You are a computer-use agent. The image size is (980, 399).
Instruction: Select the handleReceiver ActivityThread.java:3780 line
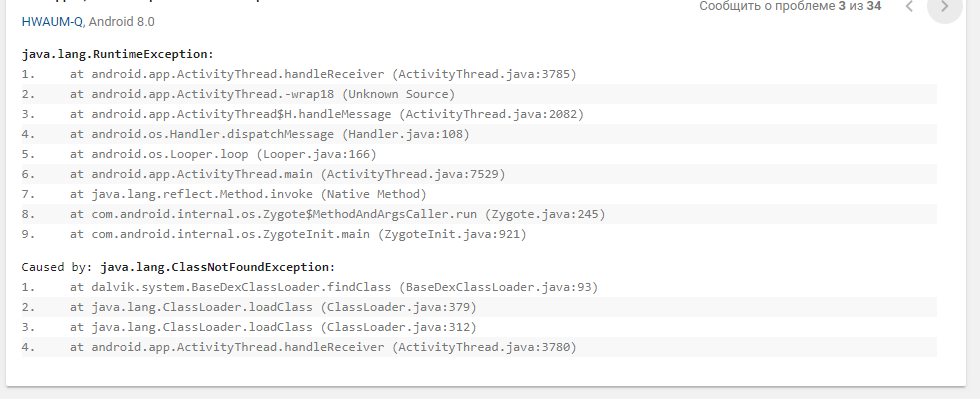point(479,347)
